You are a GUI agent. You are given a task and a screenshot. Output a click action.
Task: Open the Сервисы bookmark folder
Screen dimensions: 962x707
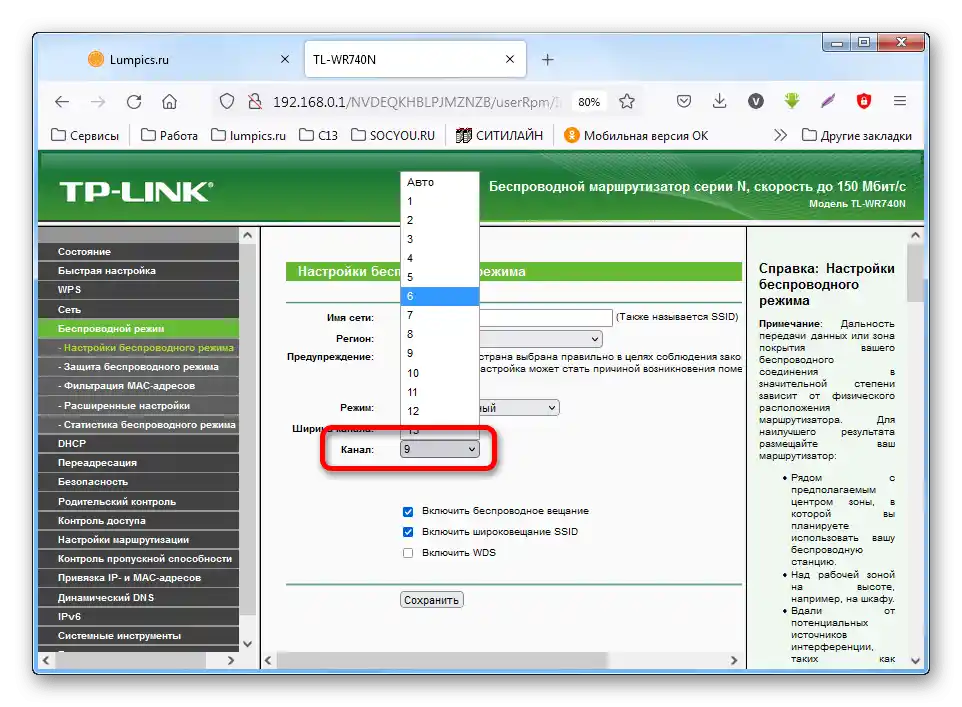(x=85, y=136)
